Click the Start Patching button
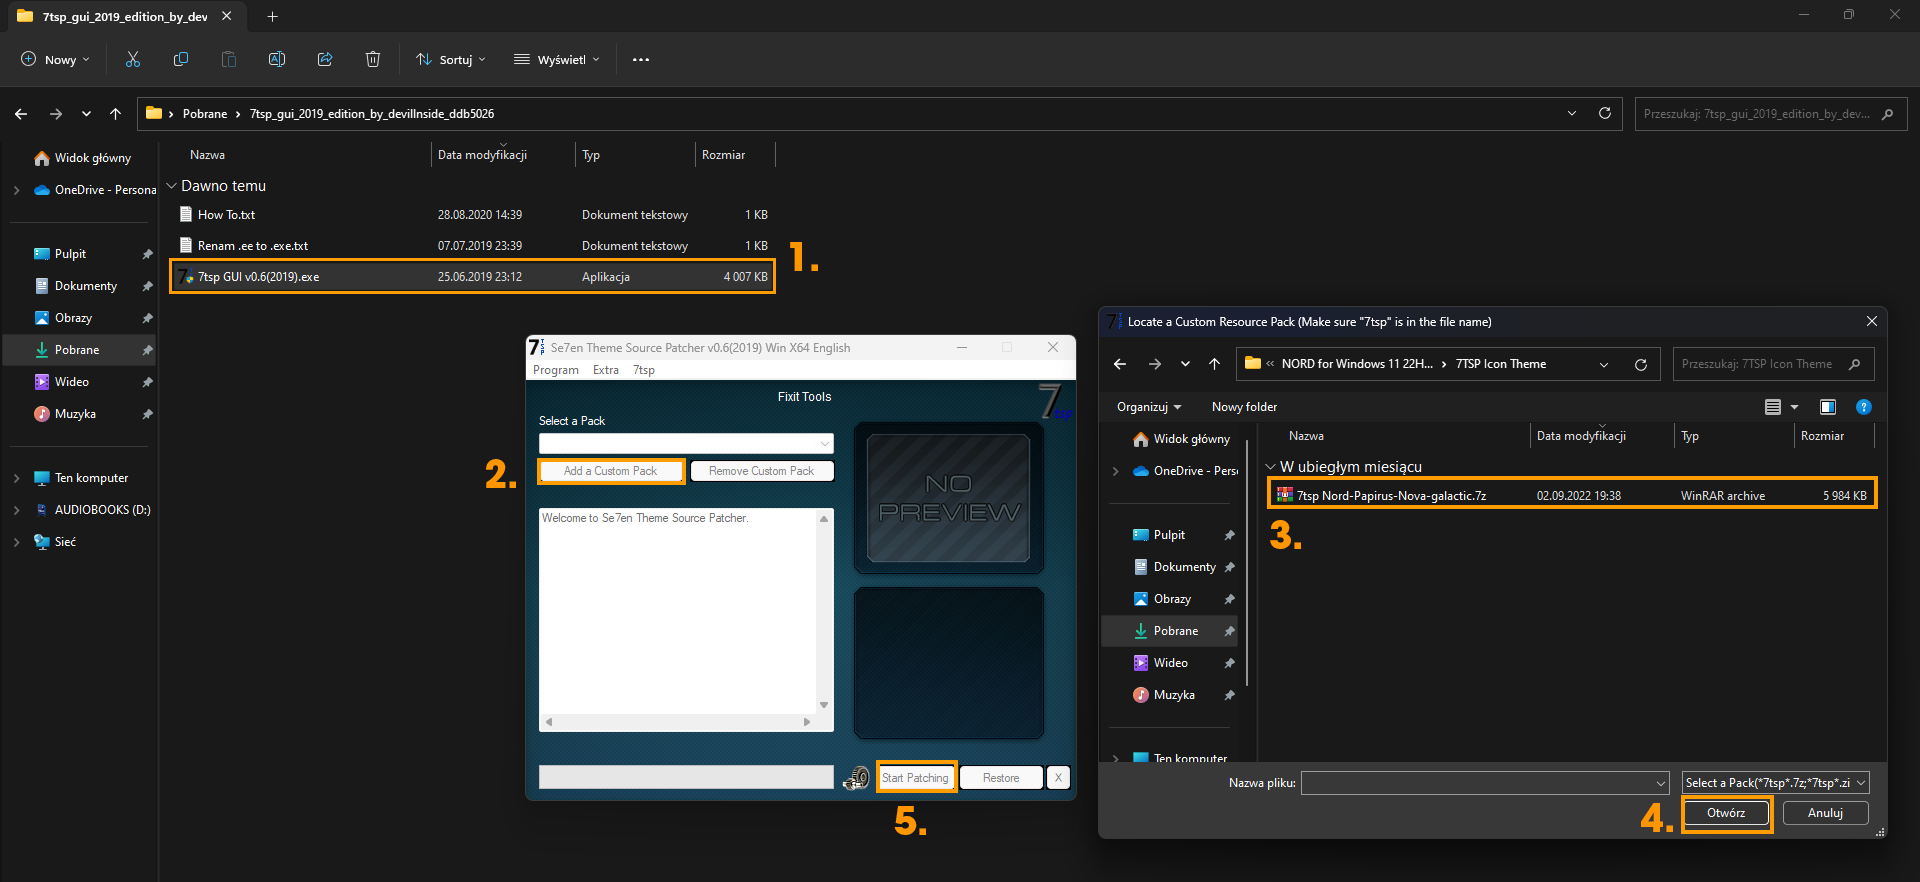The width and height of the screenshot is (1920, 882). pyautogui.click(x=916, y=778)
